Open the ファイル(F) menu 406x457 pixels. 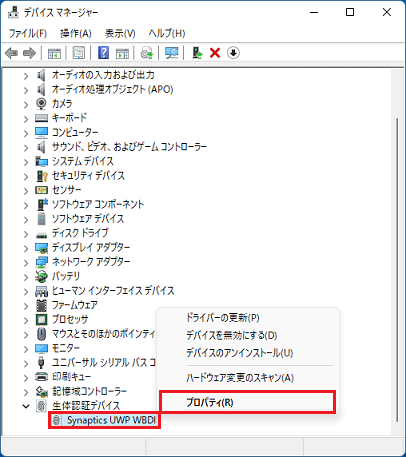(28, 33)
